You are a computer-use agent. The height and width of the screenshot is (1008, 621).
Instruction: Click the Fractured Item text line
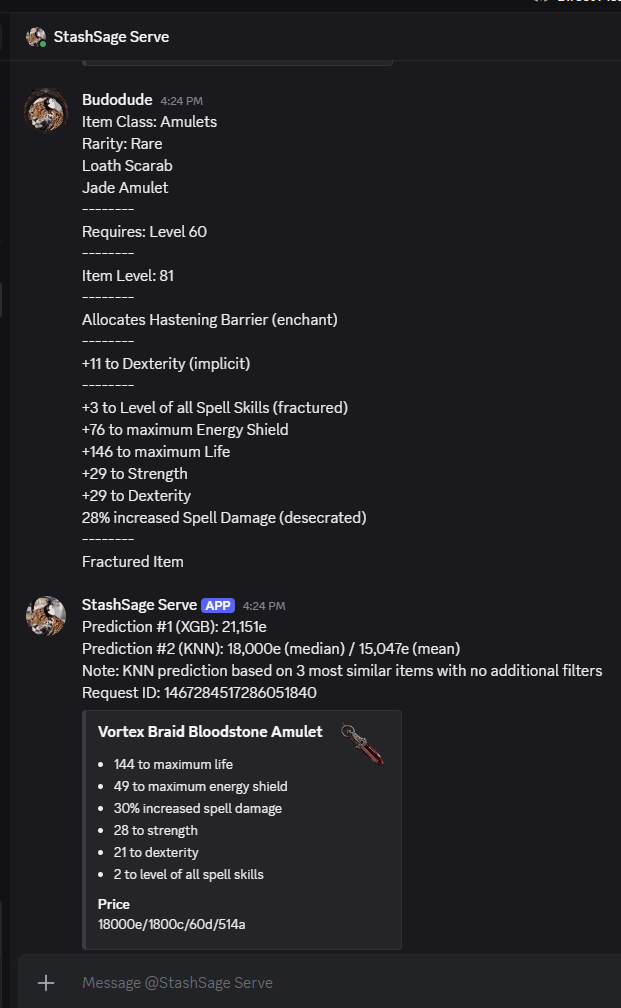(133, 562)
